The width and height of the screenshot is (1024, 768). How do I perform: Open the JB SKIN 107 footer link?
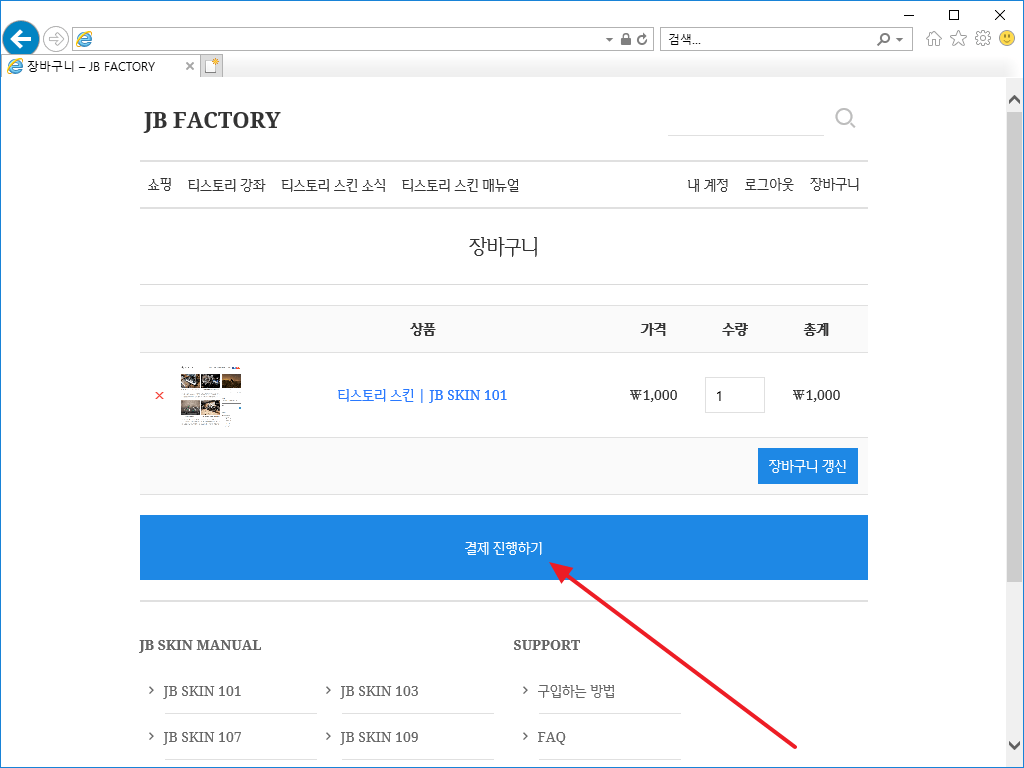pyautogui.click(x=202, y=737)
